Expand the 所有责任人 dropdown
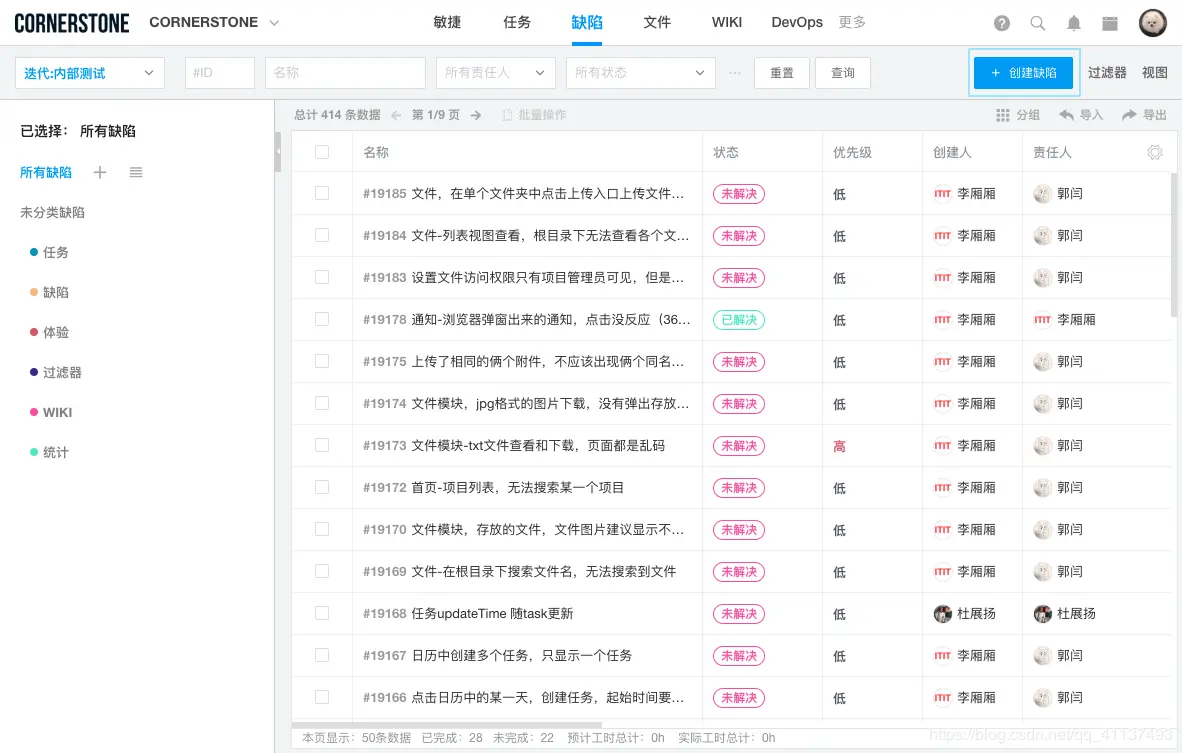Image resolution: width=1182 pixels, height=753 pixels. pyautogui.click(x=495, y=73)
